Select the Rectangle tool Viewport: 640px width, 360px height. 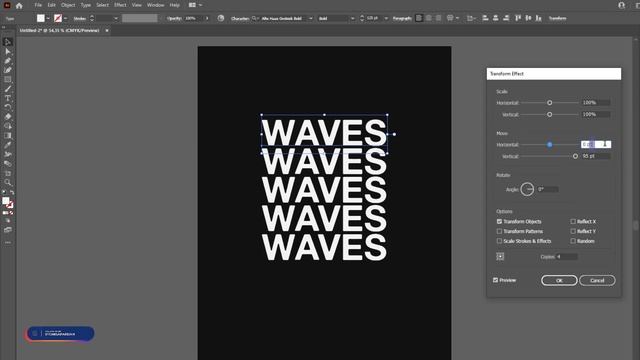(x=8, y=80)
